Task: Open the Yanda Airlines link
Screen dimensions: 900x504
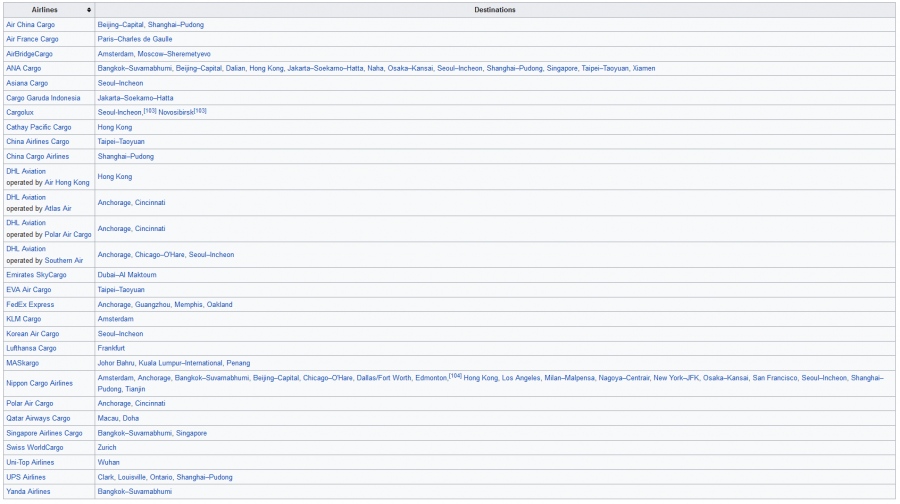Action: click(29, 492)
